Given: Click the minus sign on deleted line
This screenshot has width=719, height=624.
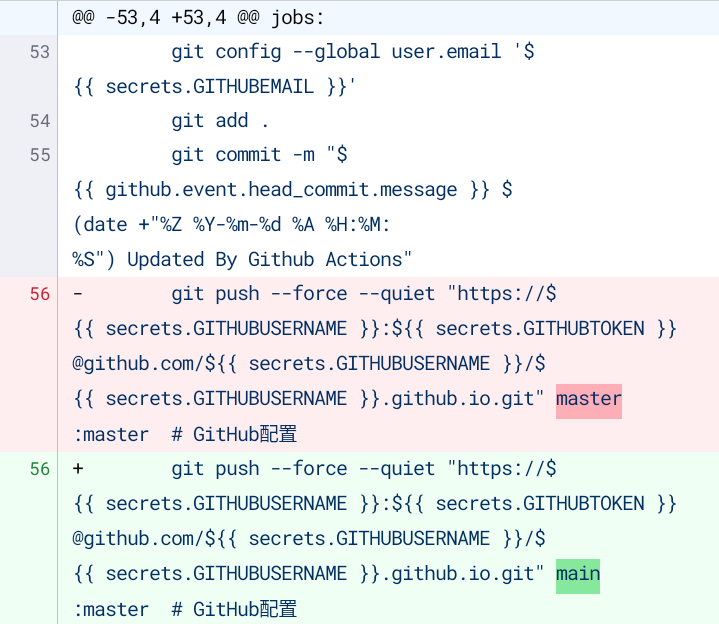Looking at the screenshot, I should pos(78,294).
